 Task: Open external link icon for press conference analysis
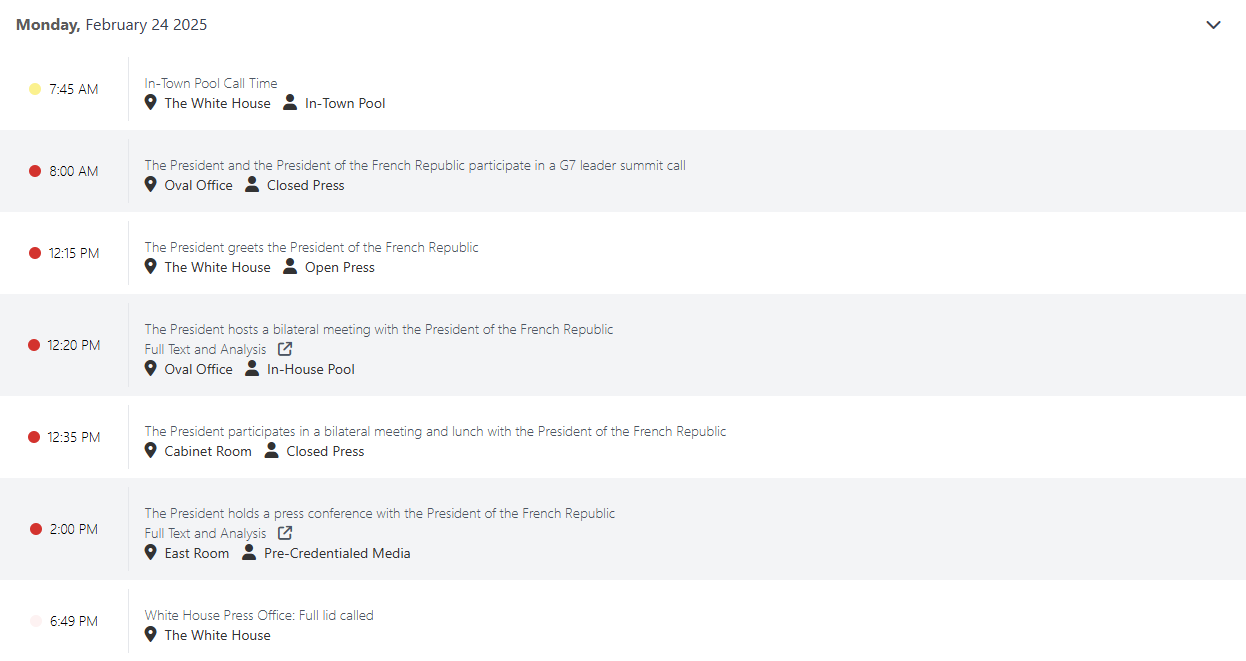(285, 533)
